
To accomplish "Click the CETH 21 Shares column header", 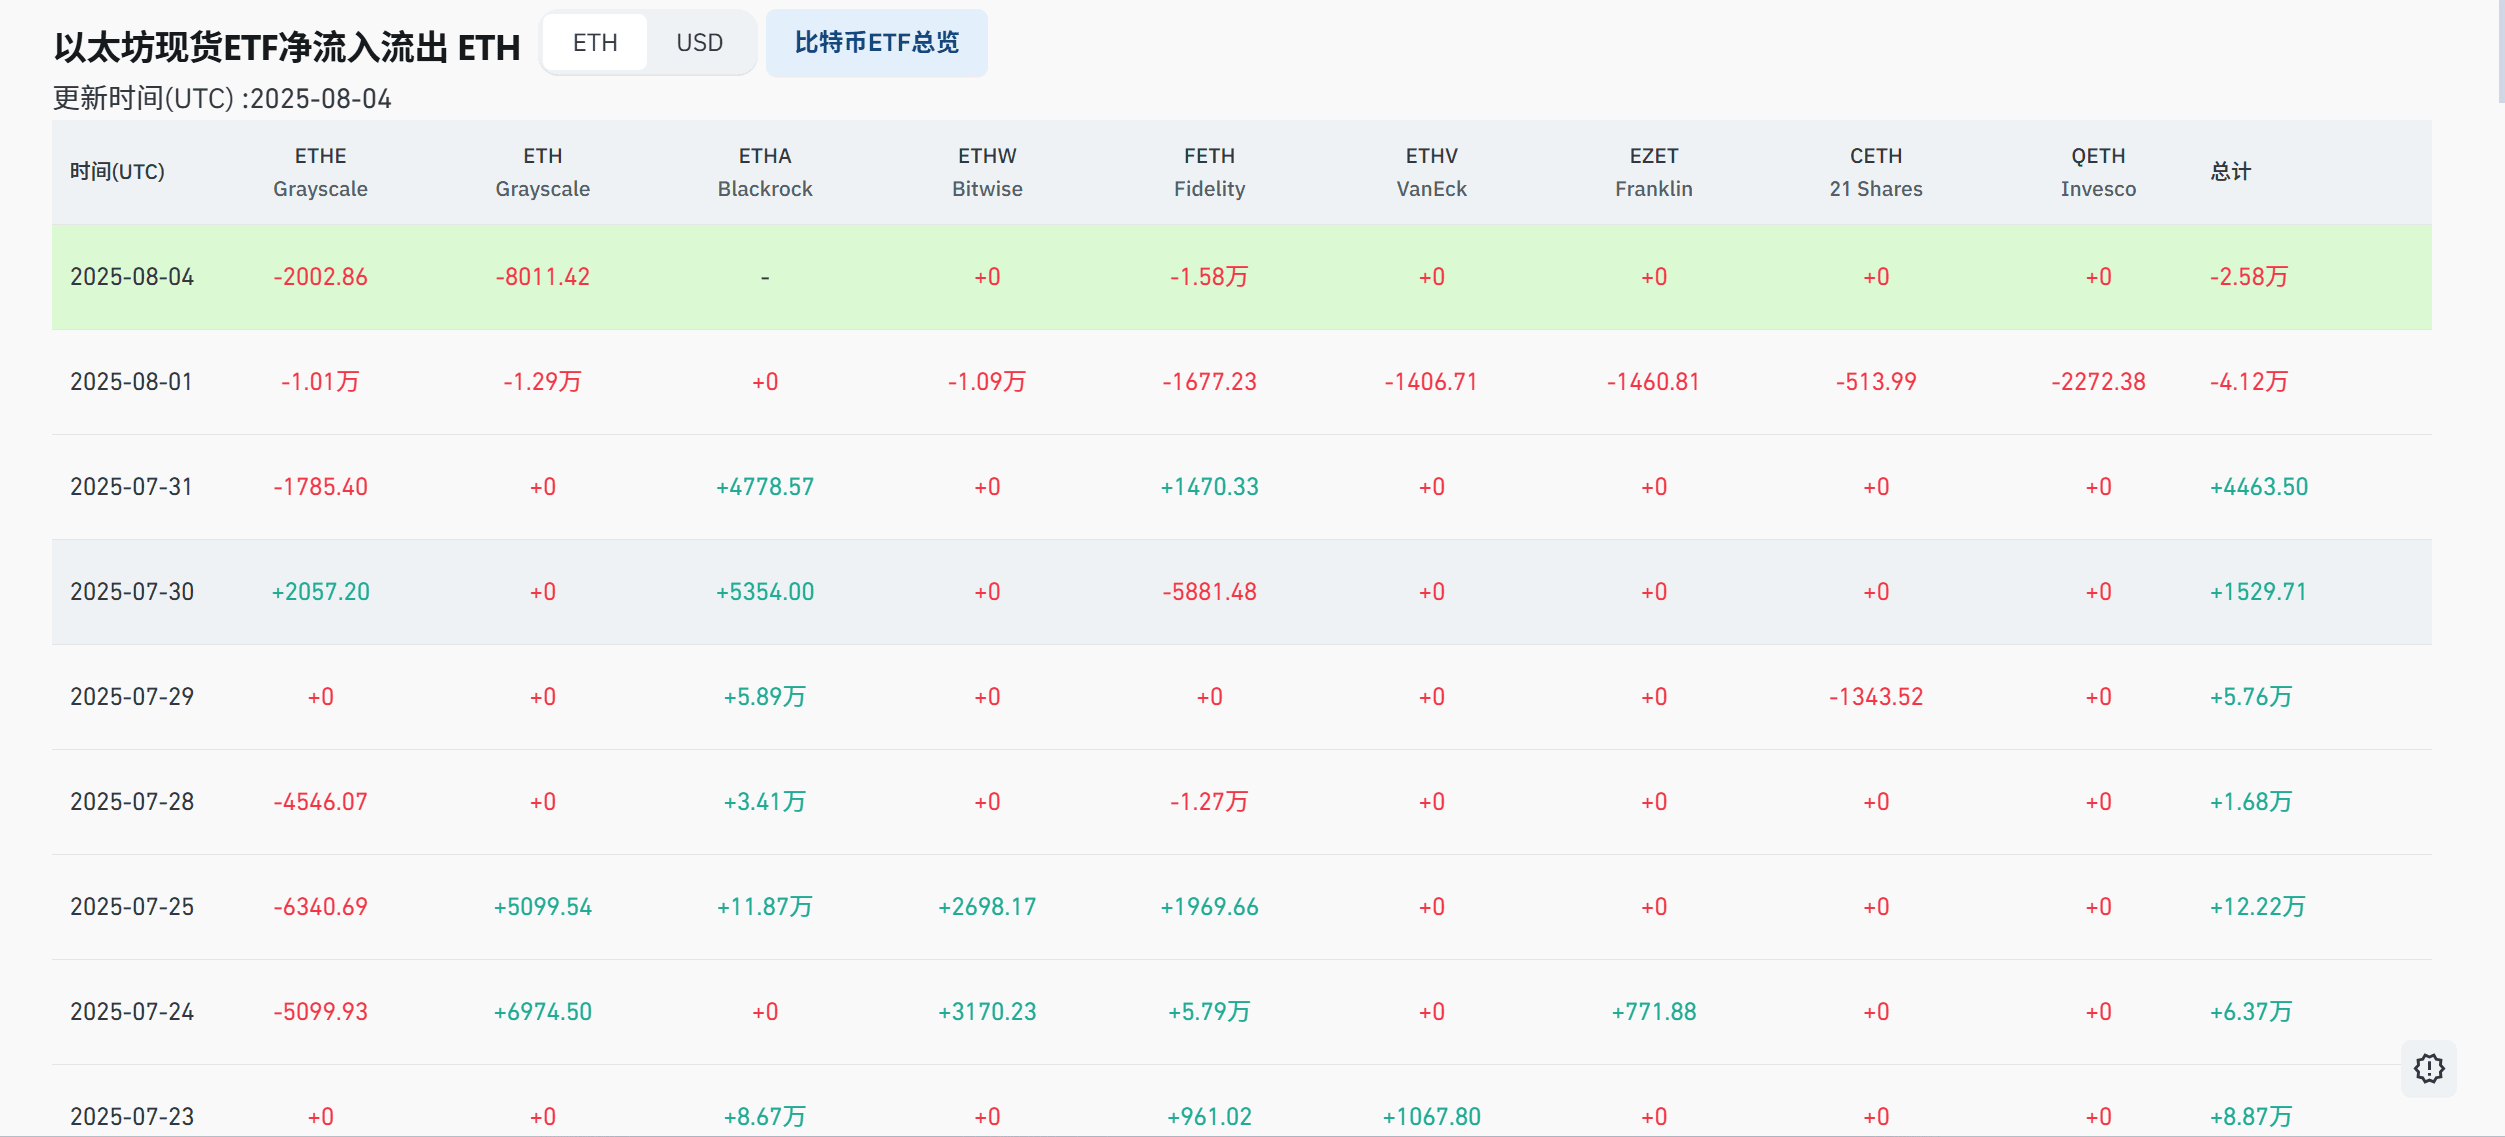I will pyautogui.click(x=1876, y=172).
